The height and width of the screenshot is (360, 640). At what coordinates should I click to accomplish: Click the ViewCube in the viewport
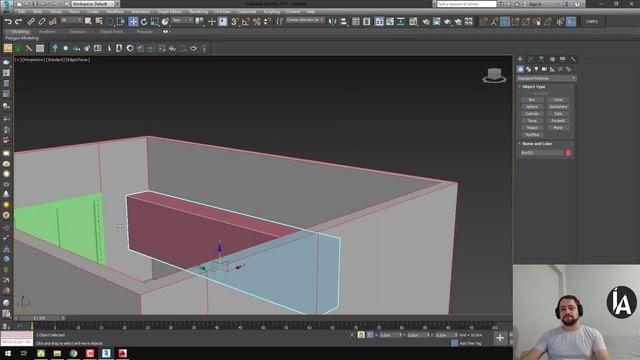[x=494, y=76]
